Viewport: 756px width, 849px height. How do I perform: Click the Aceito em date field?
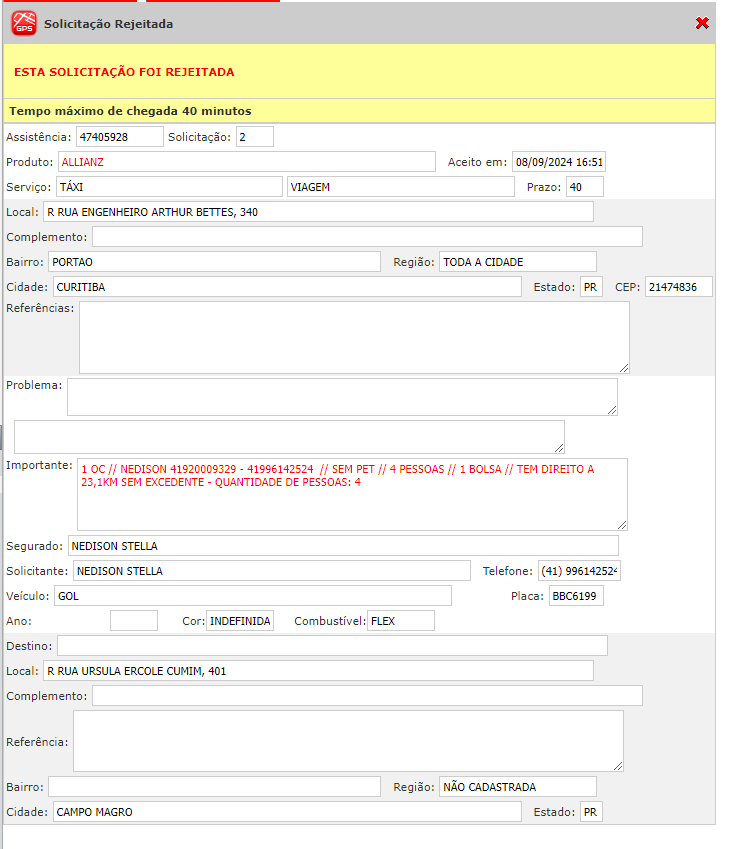[559, 162]
